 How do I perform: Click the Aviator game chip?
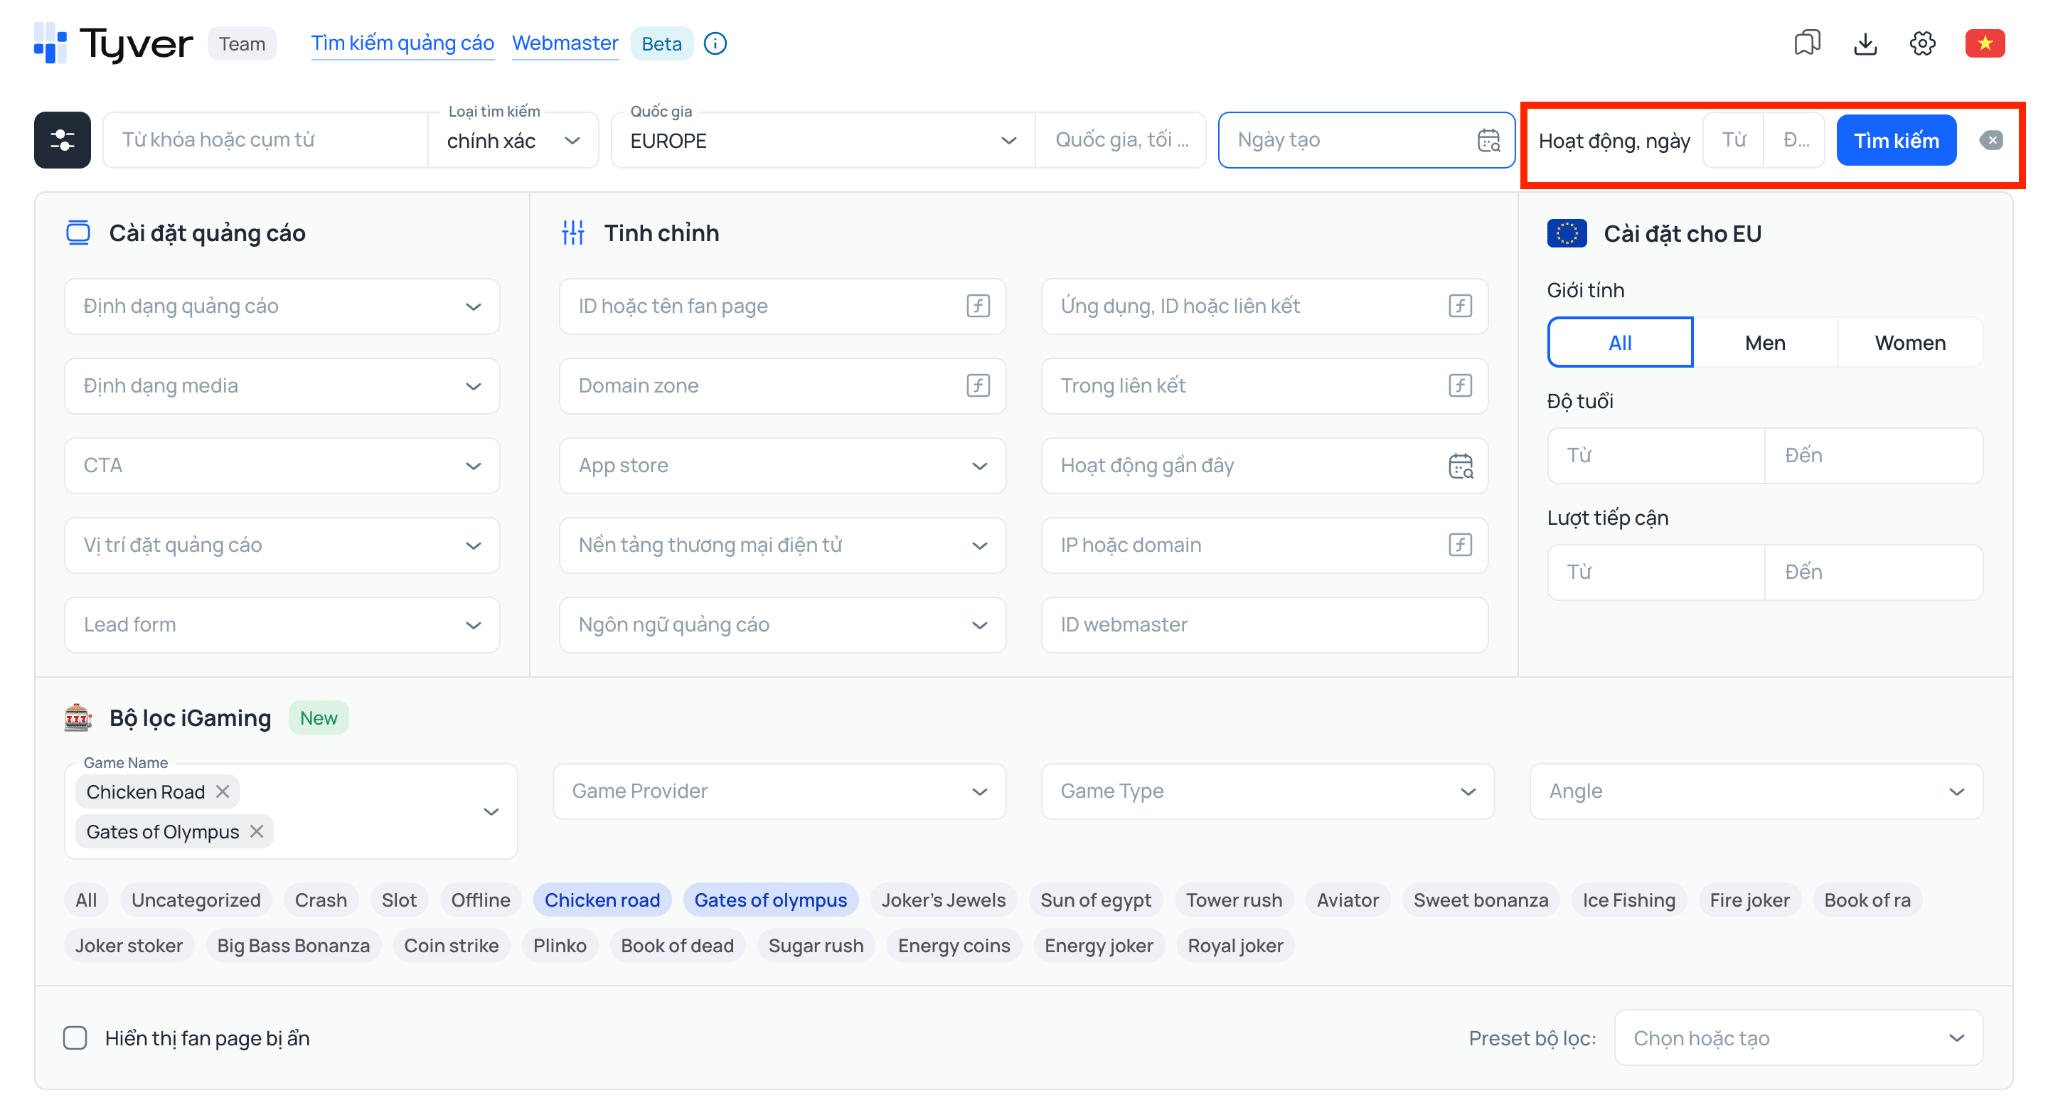pyautogui.click(x=1347, y=900)
